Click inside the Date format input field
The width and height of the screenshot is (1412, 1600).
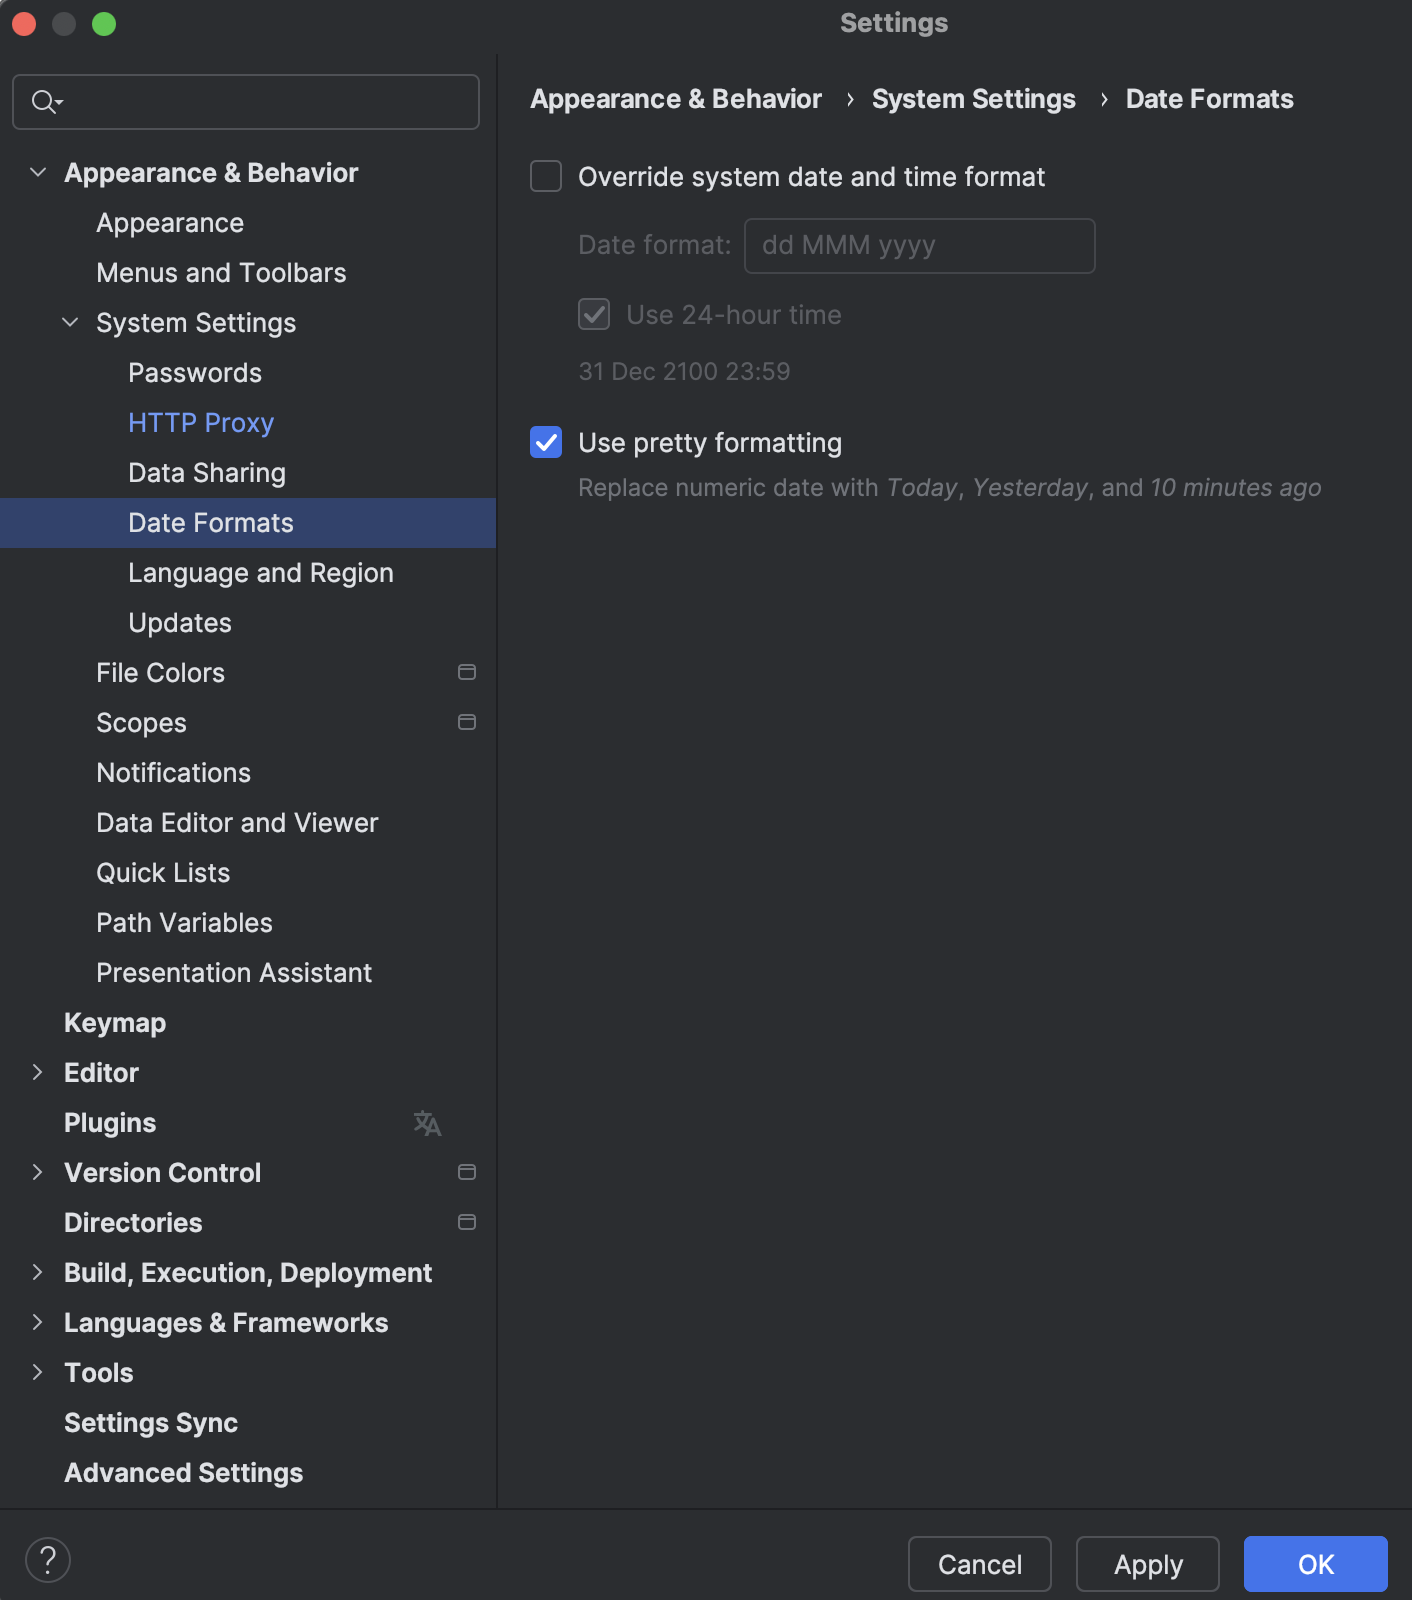(x=918, y=245)
